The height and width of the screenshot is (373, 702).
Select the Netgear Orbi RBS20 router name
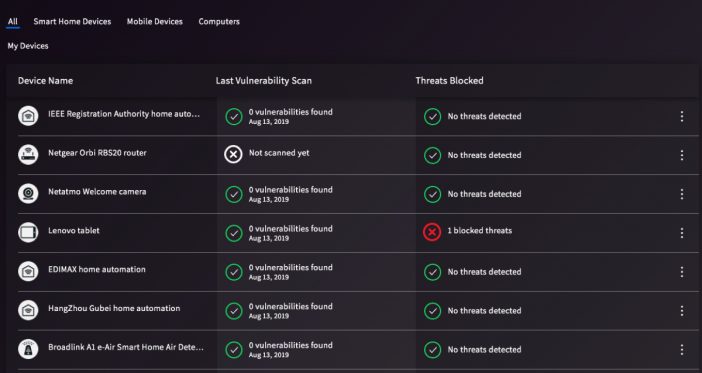97,153
